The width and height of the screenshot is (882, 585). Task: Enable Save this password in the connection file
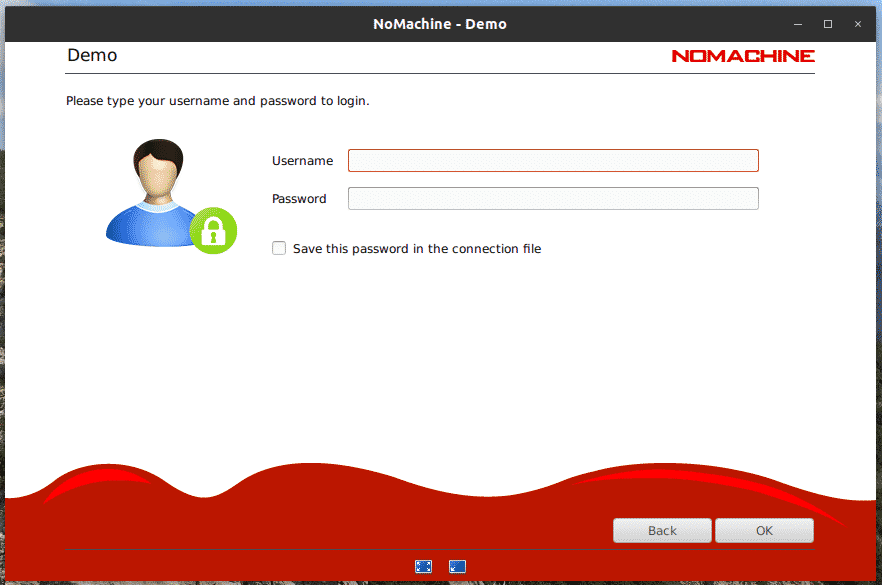(279, 248)
